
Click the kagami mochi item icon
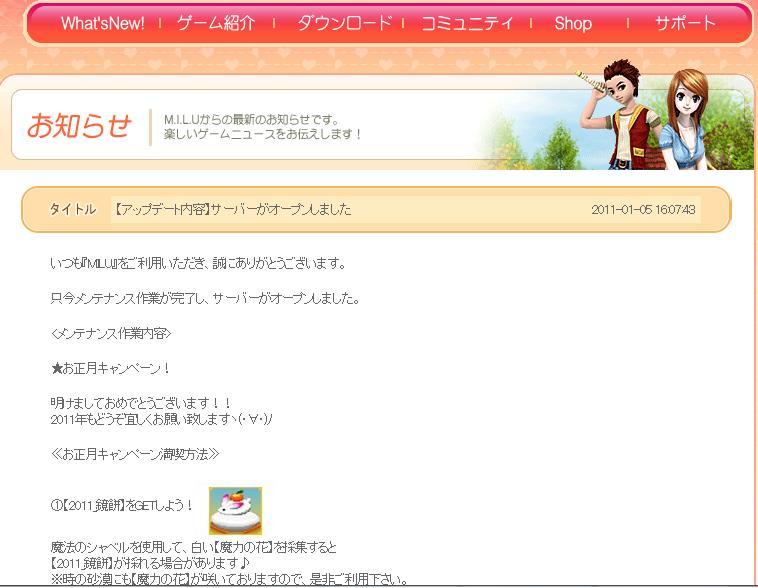(x=235, y=511)
